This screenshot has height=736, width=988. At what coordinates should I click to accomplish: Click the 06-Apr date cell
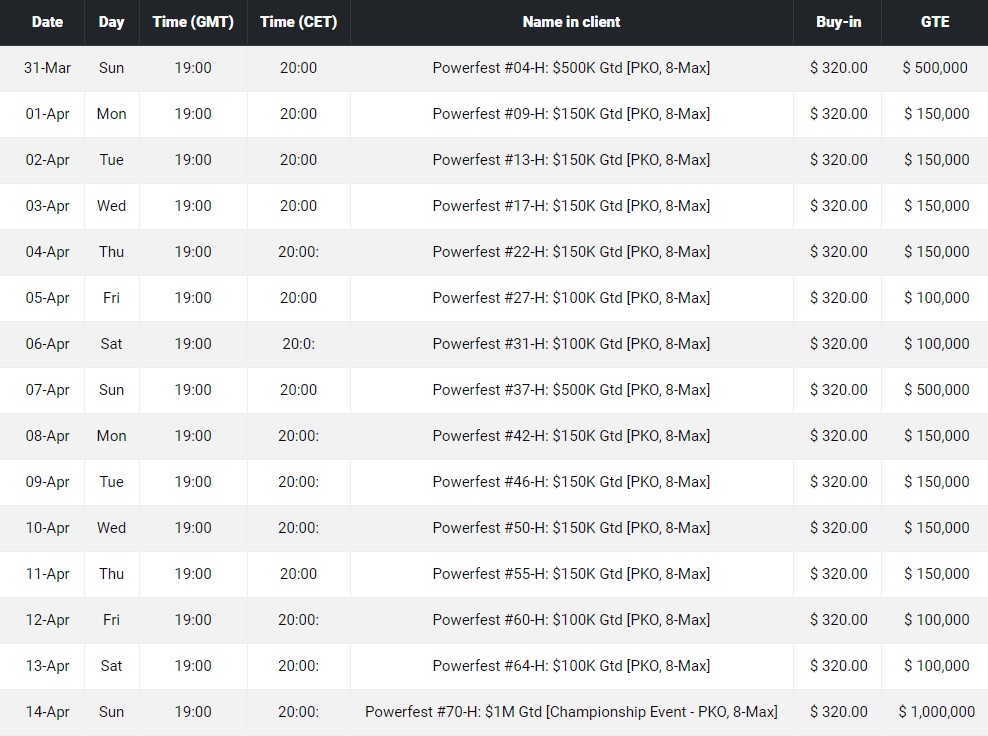click(x=47, y=344)
